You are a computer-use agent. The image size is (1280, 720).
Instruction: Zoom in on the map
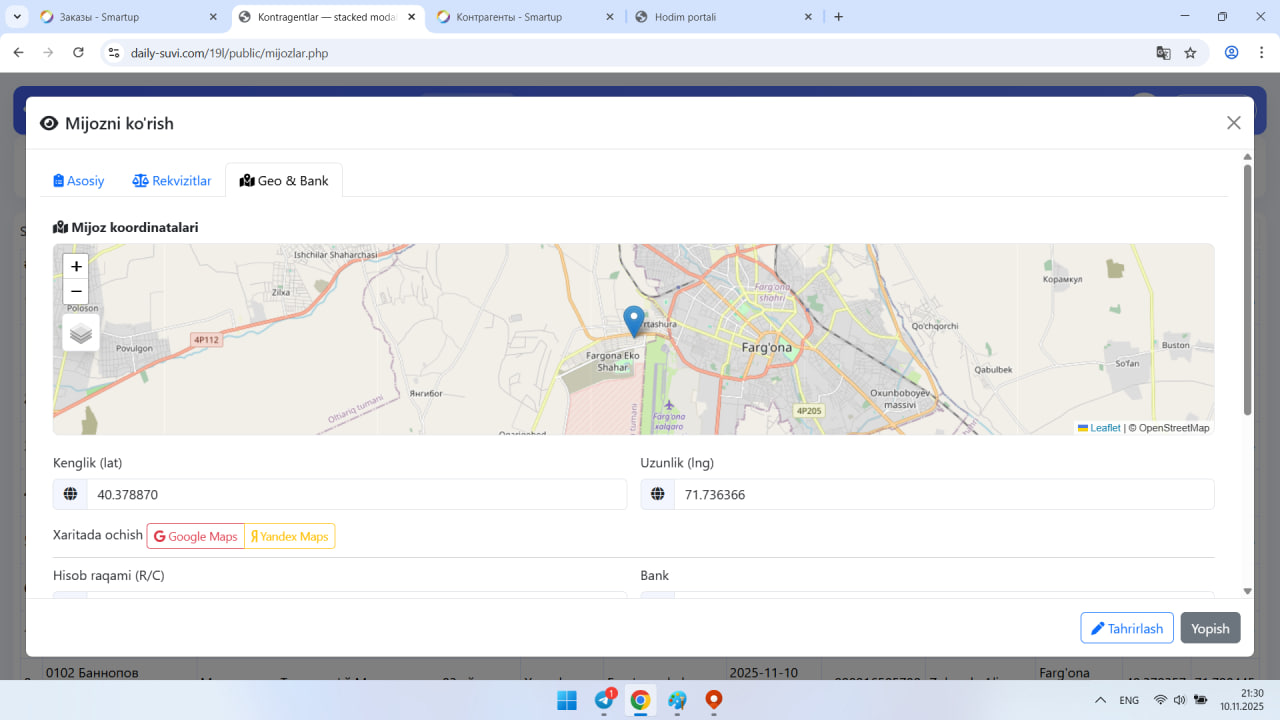coord(76,267)
